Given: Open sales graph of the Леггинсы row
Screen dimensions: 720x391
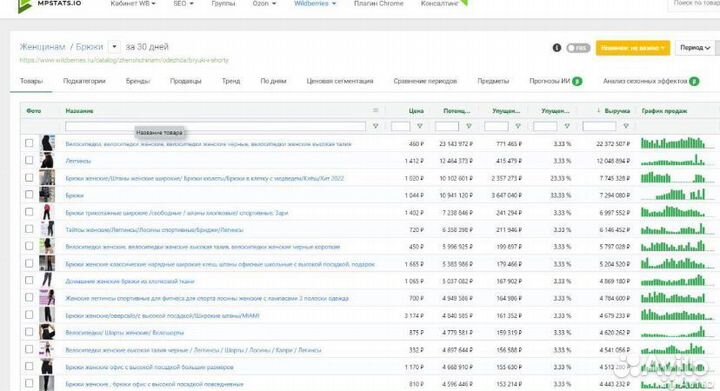Looking at the screenshot, I should (x=673, y=160).
